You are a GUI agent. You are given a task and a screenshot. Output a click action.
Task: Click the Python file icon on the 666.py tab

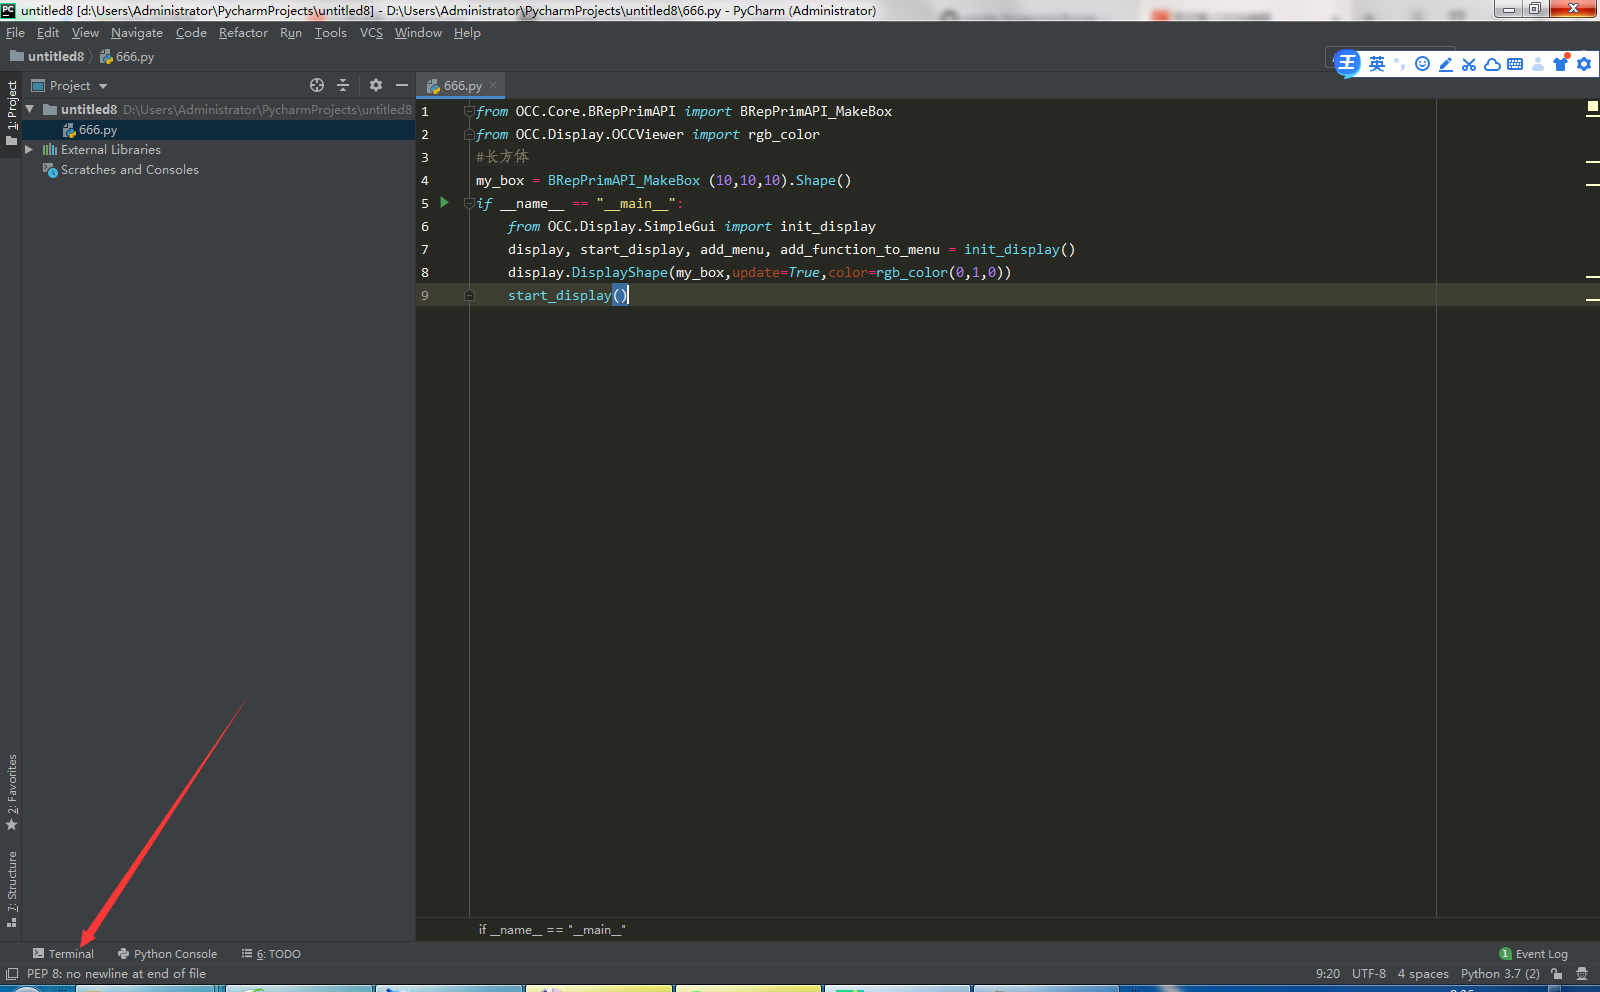[432, 85]
